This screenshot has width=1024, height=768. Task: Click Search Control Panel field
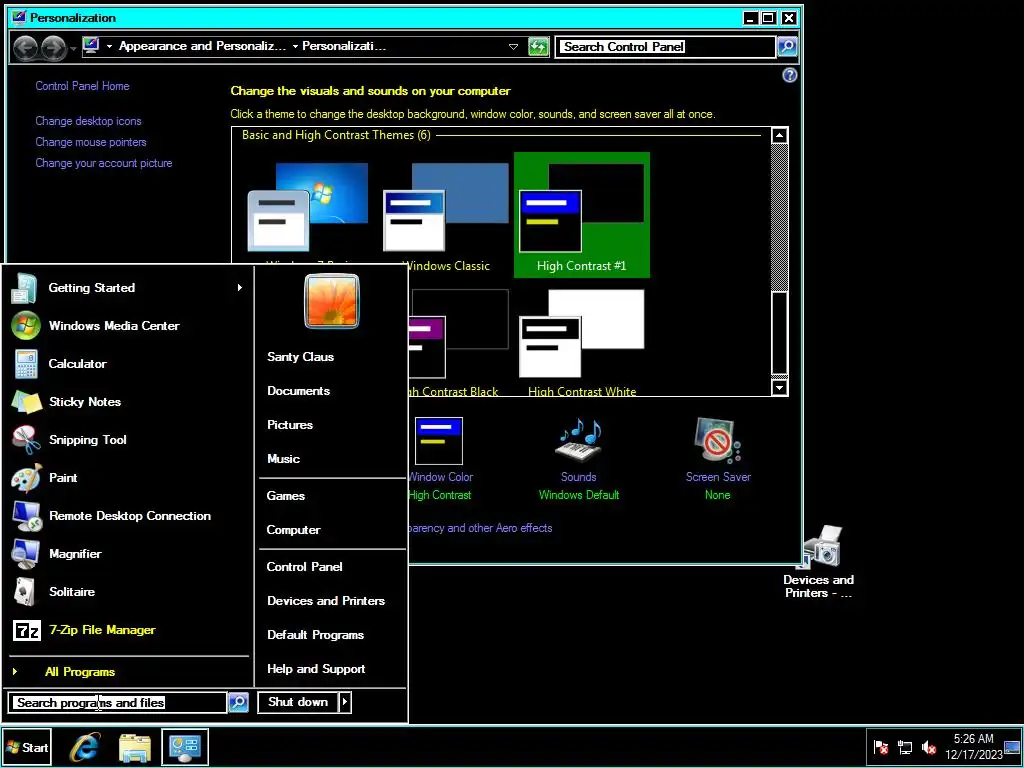pos(665,46)
